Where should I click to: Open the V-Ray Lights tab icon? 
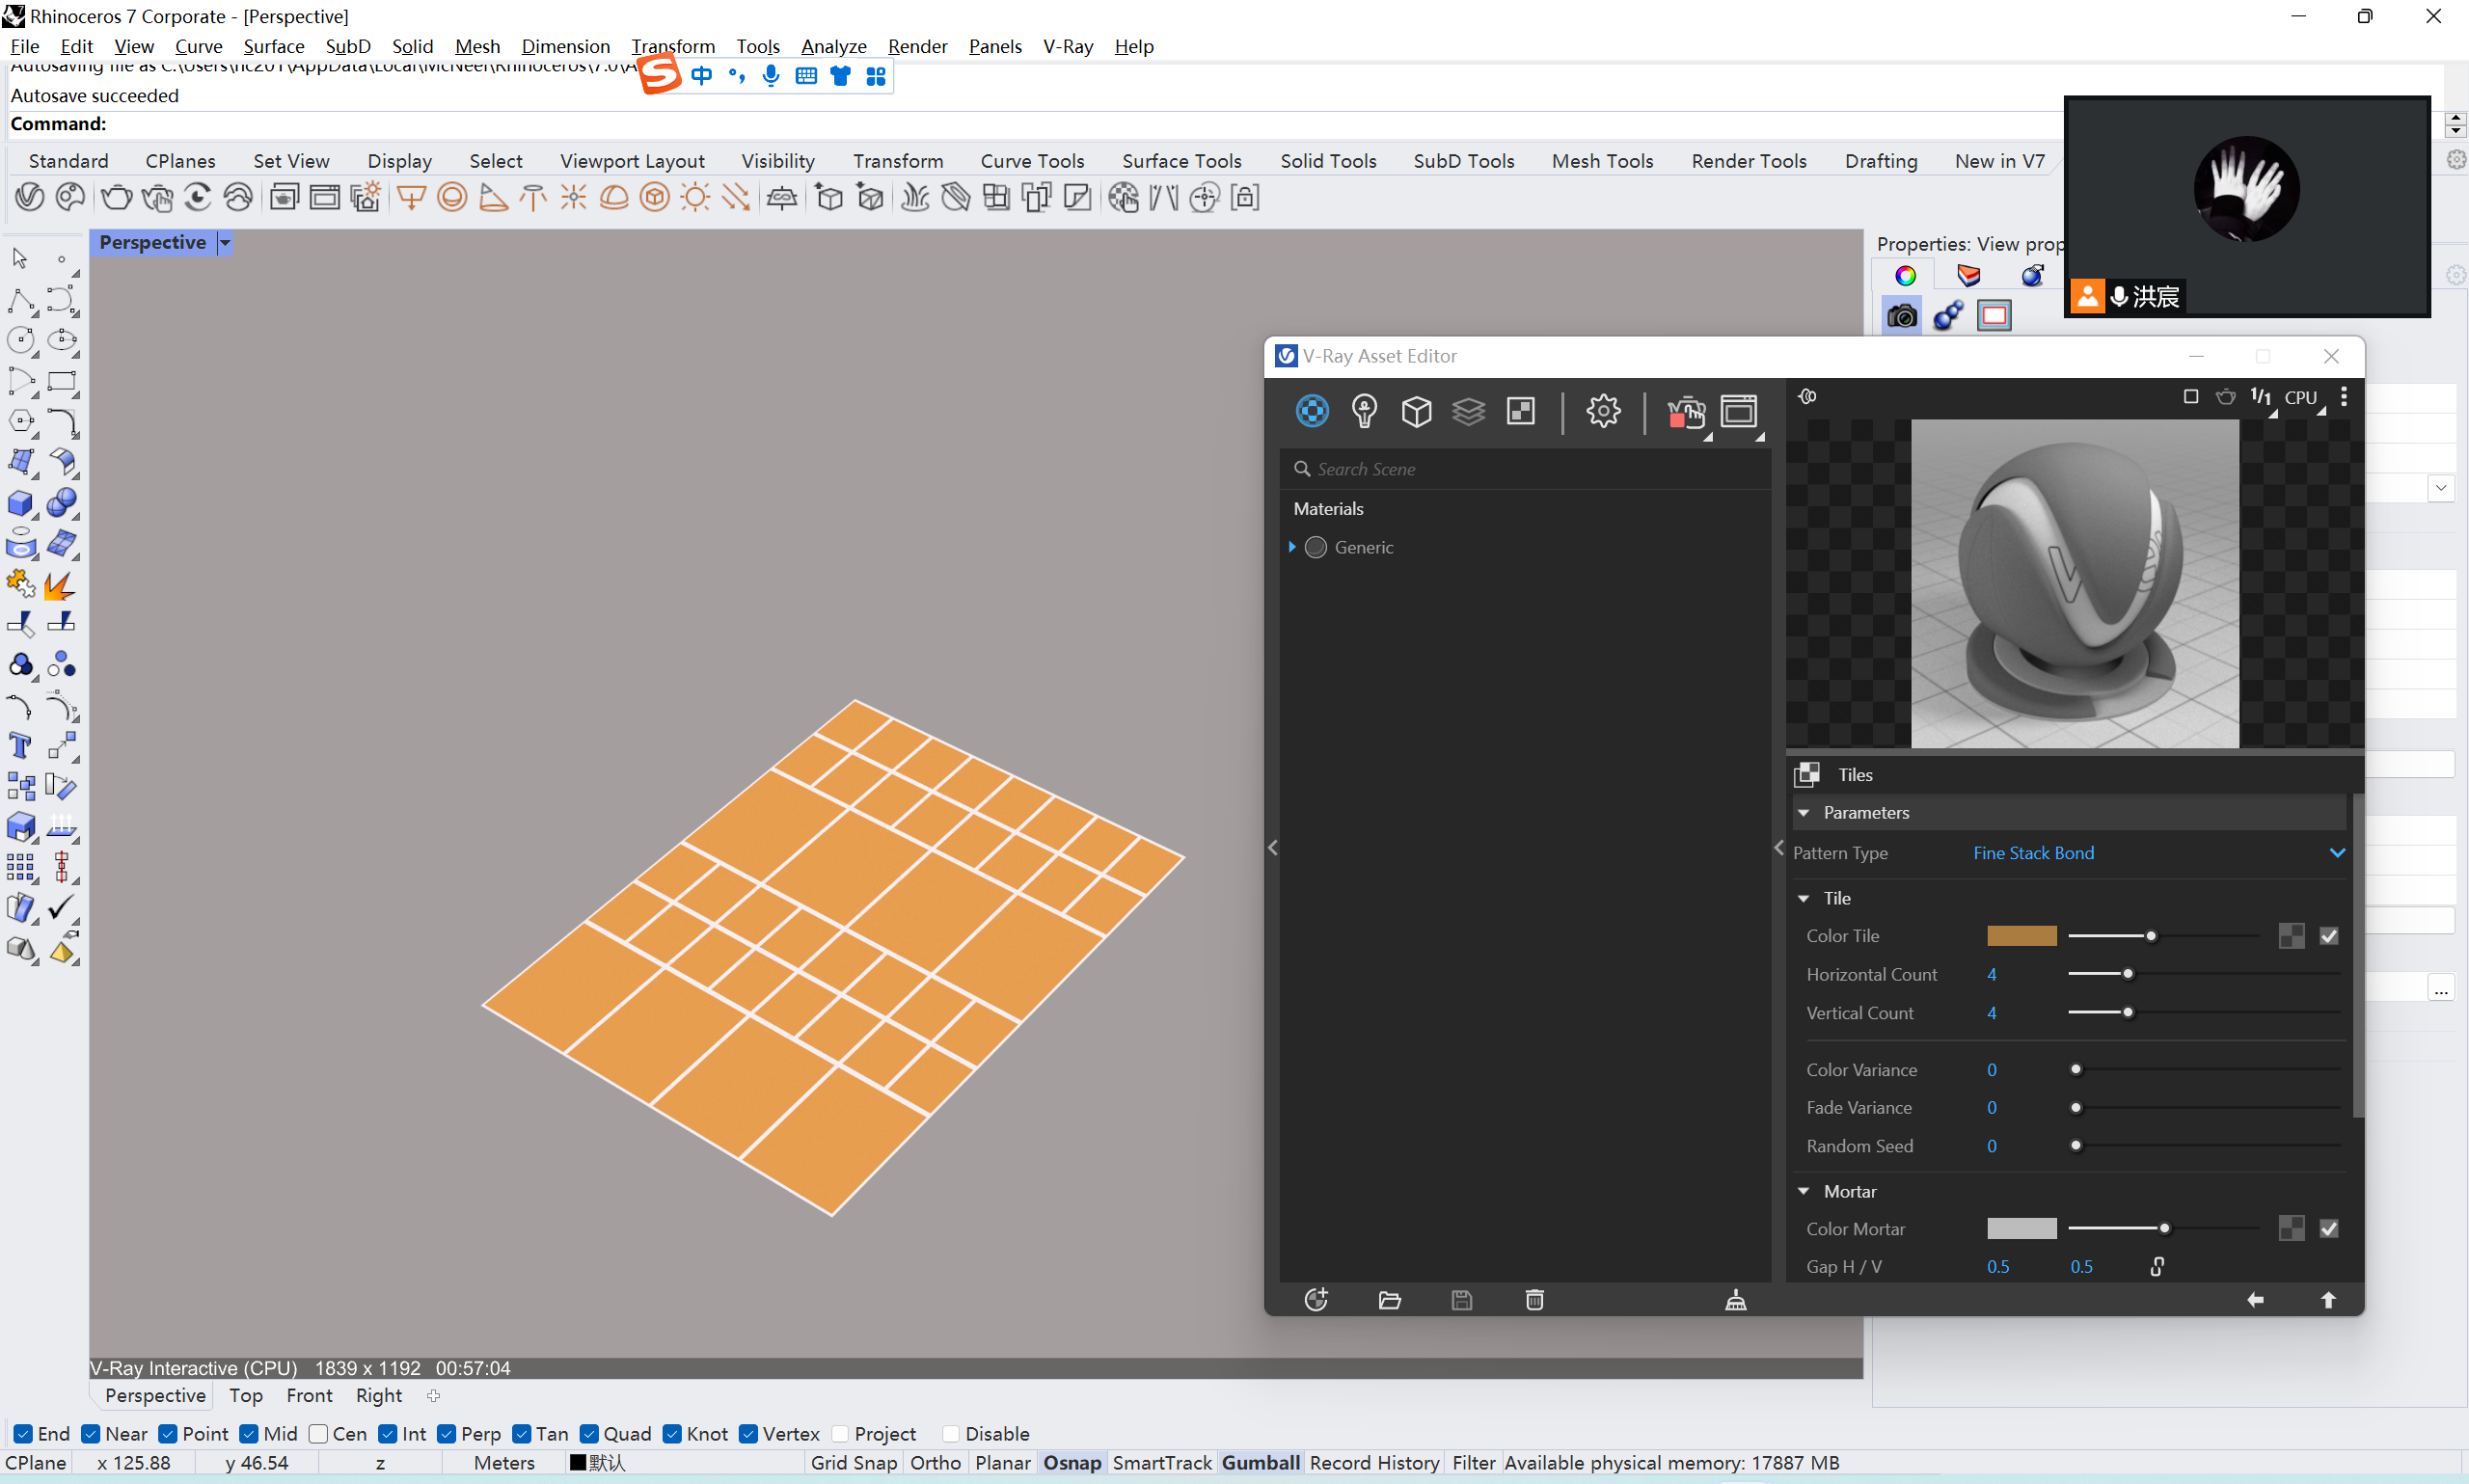[1364, 411]
